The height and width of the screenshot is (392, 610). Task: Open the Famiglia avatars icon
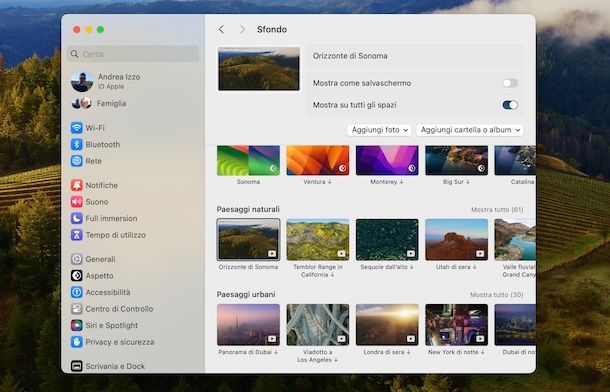[82, 103]
